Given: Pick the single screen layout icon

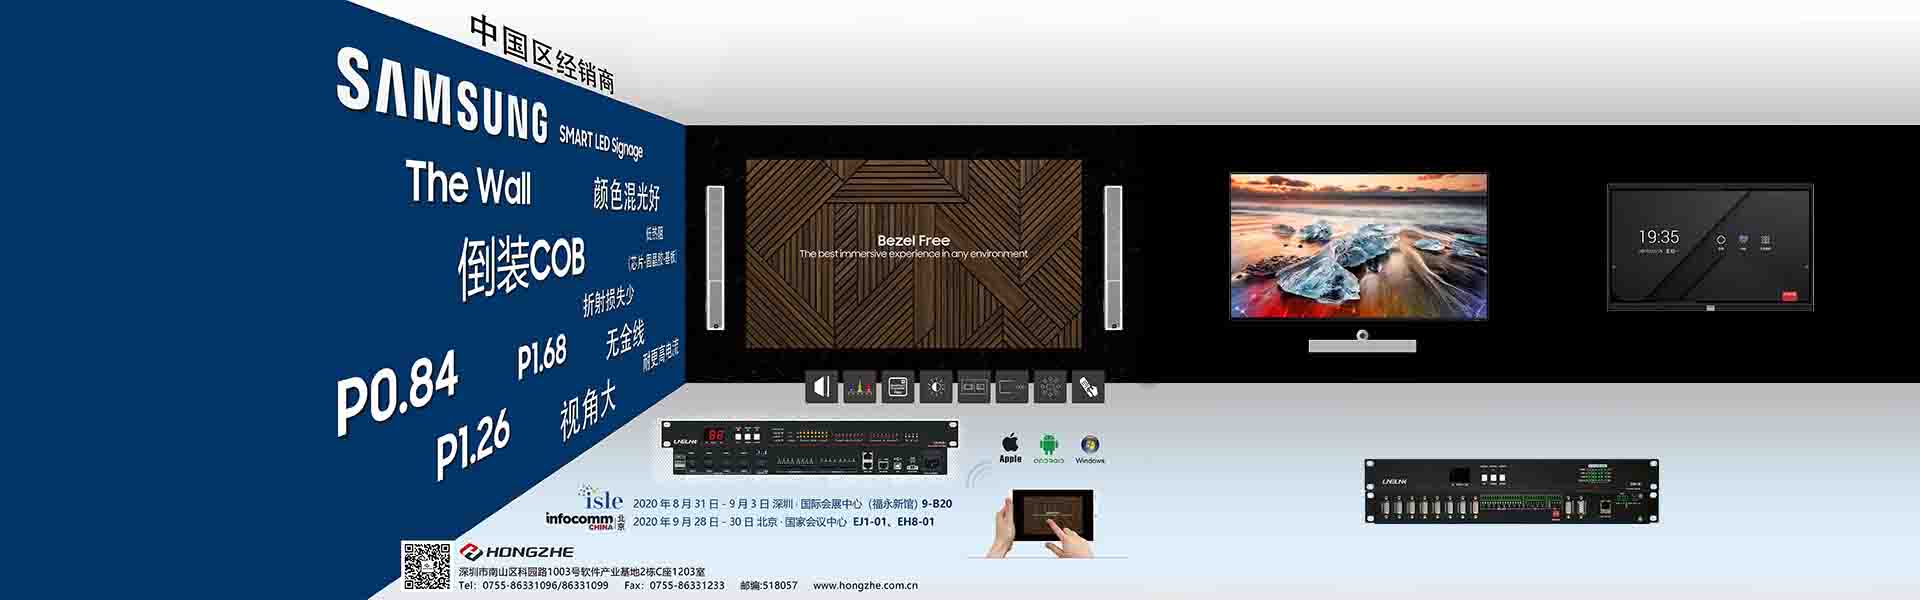Looking at the screenshot, I should 1012,387.
